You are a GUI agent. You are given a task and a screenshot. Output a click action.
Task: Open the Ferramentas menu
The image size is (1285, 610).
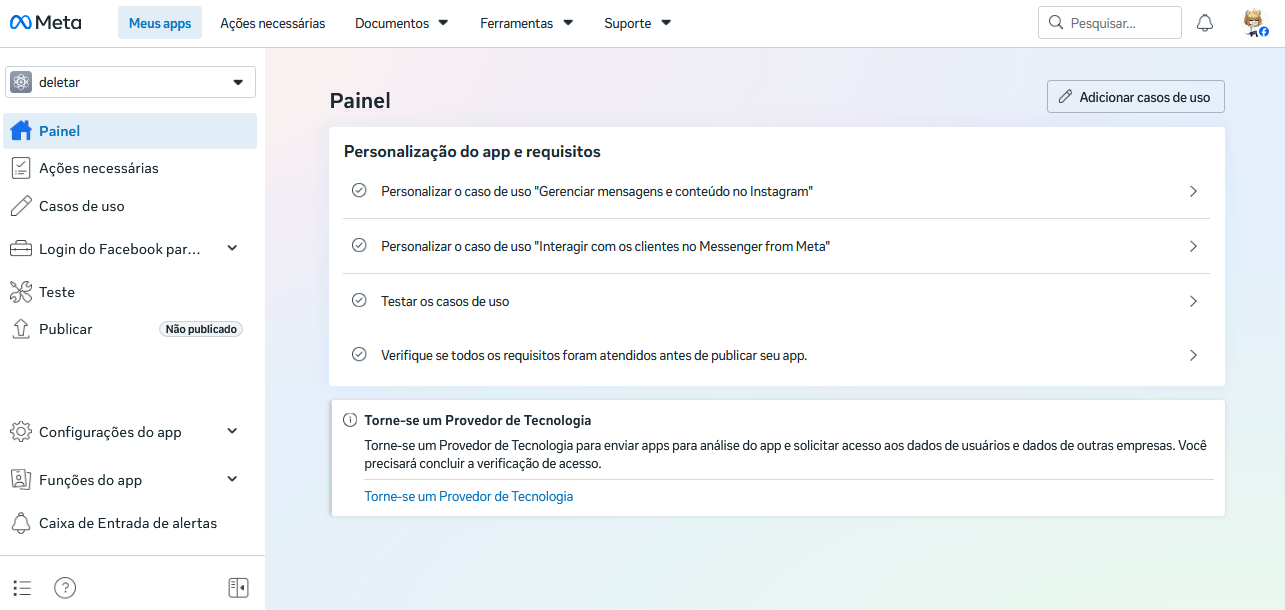526,23
